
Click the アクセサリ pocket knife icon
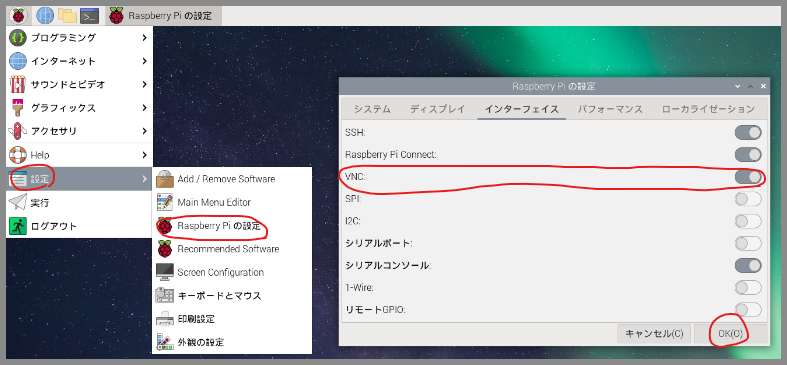pyautogui.click(x=18, y=131)
